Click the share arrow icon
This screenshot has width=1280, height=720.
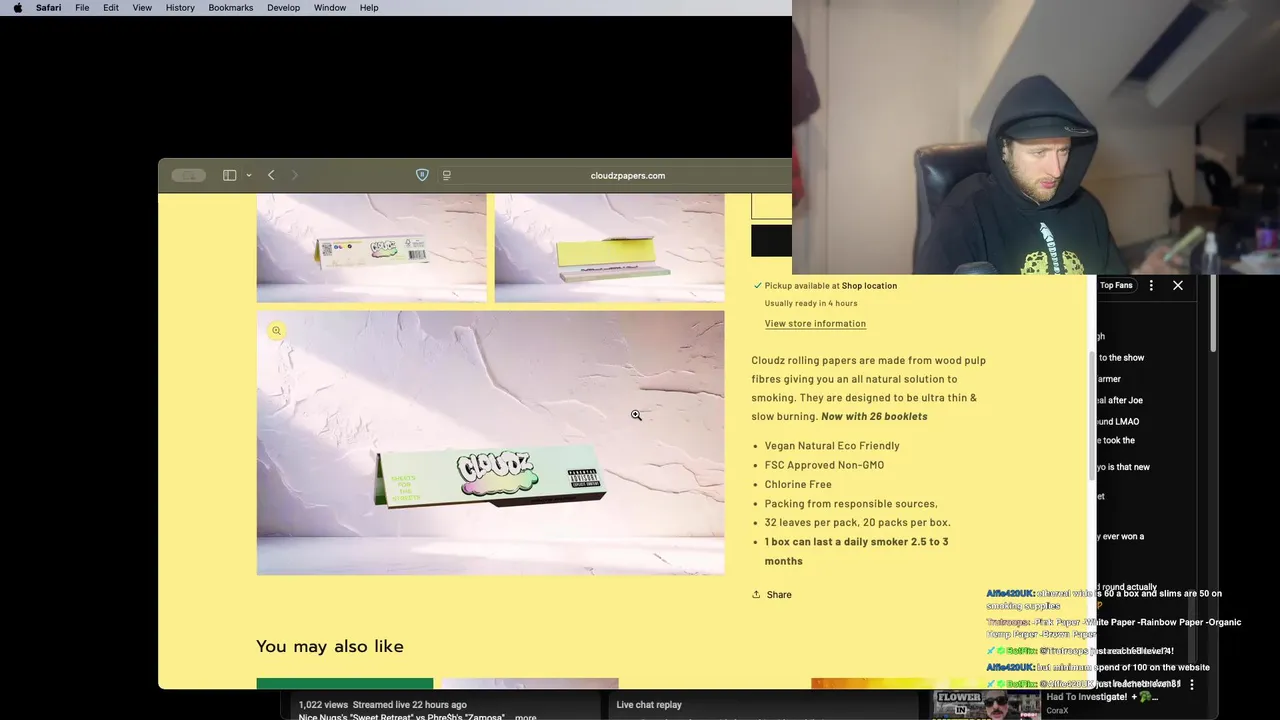756,594
